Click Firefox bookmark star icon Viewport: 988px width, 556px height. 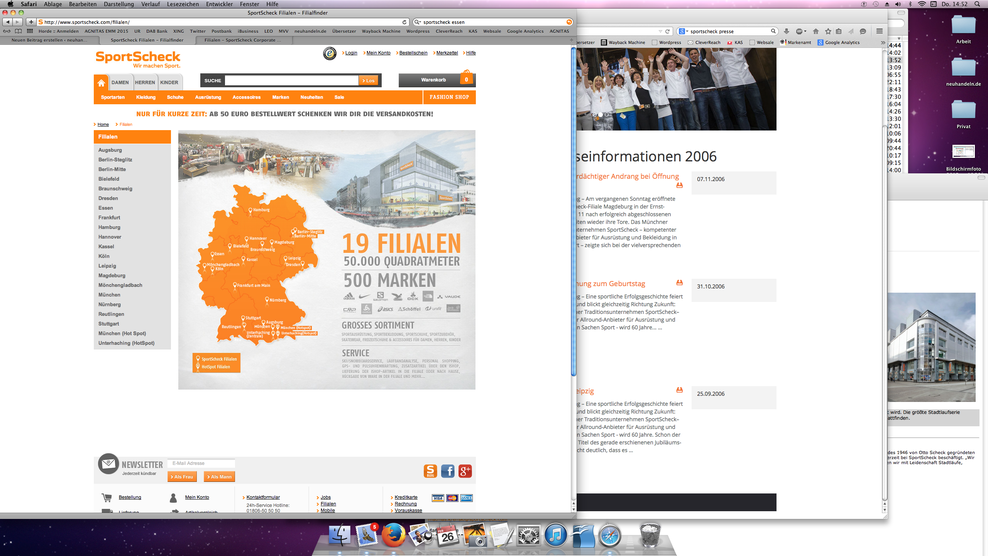click(x=828, y=31)
